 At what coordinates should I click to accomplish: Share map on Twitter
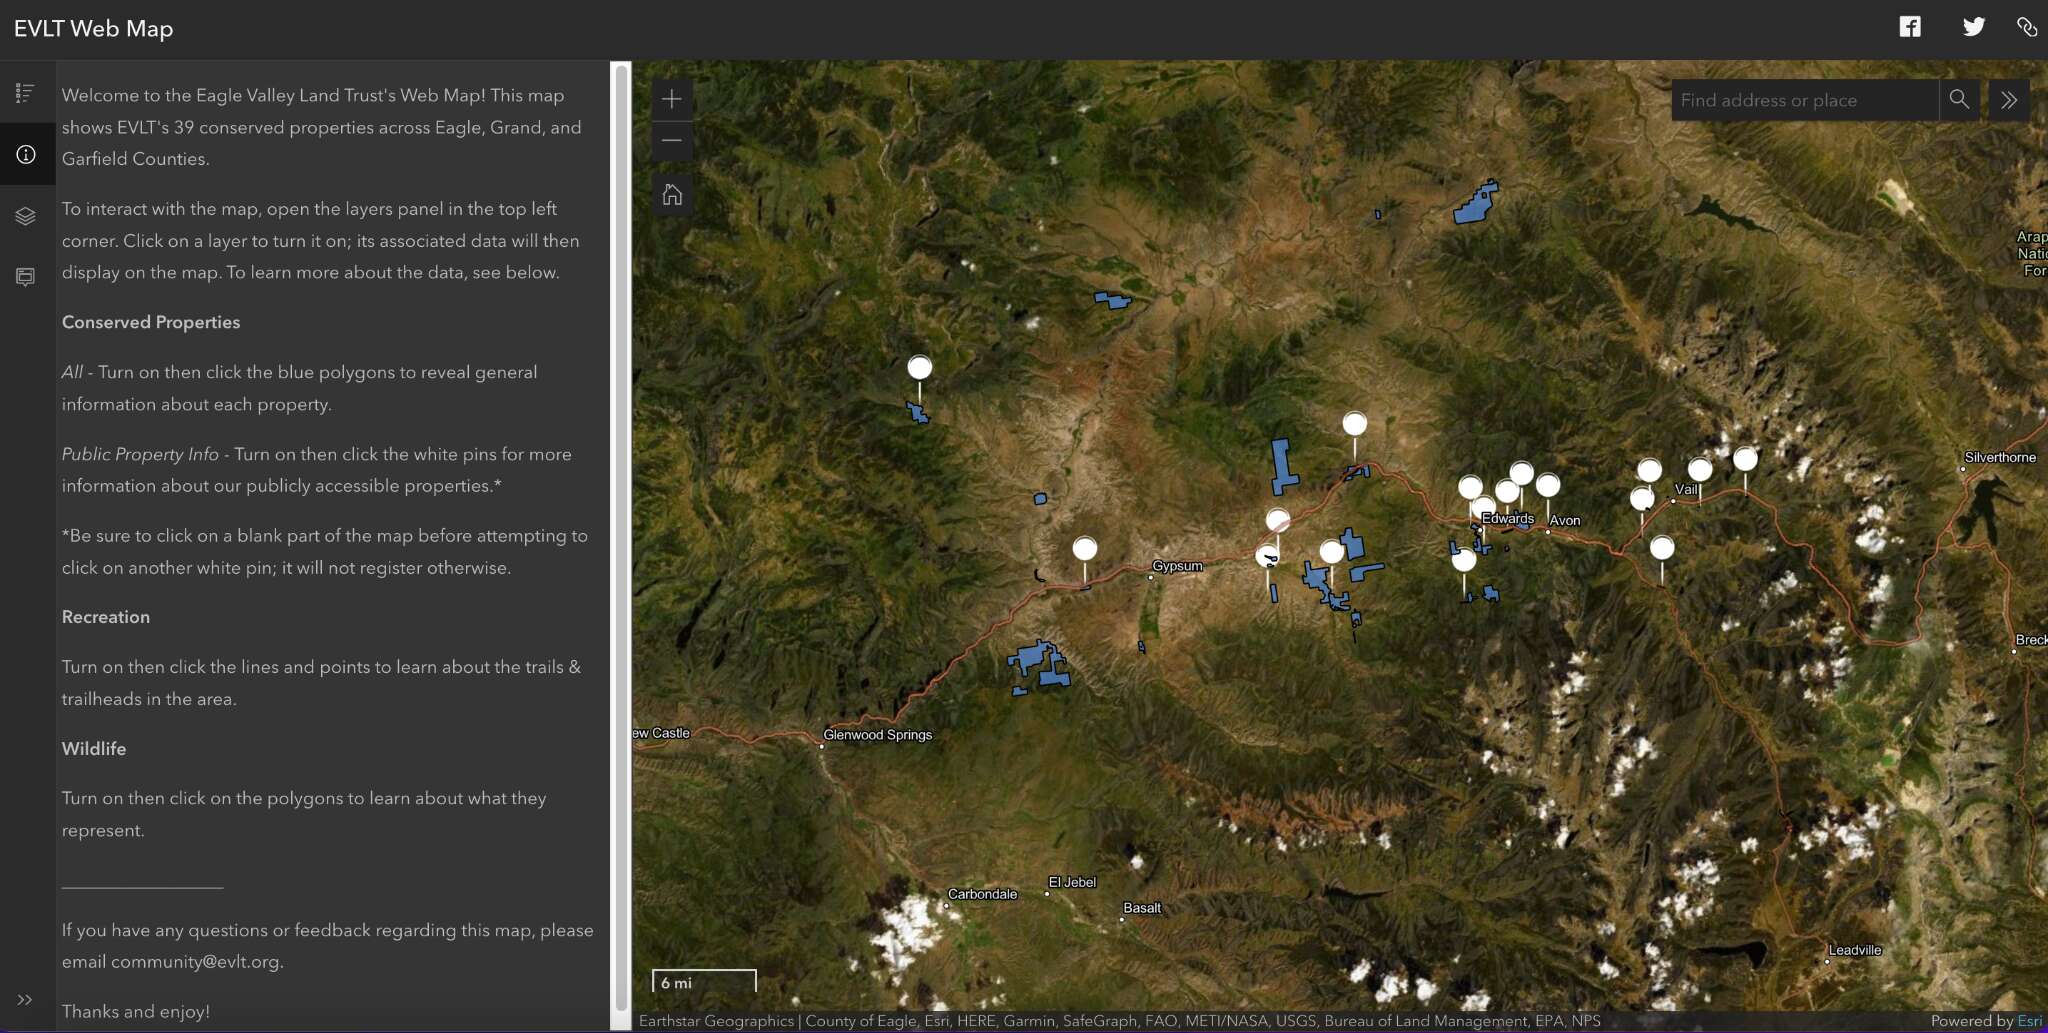coord(1973,27)
